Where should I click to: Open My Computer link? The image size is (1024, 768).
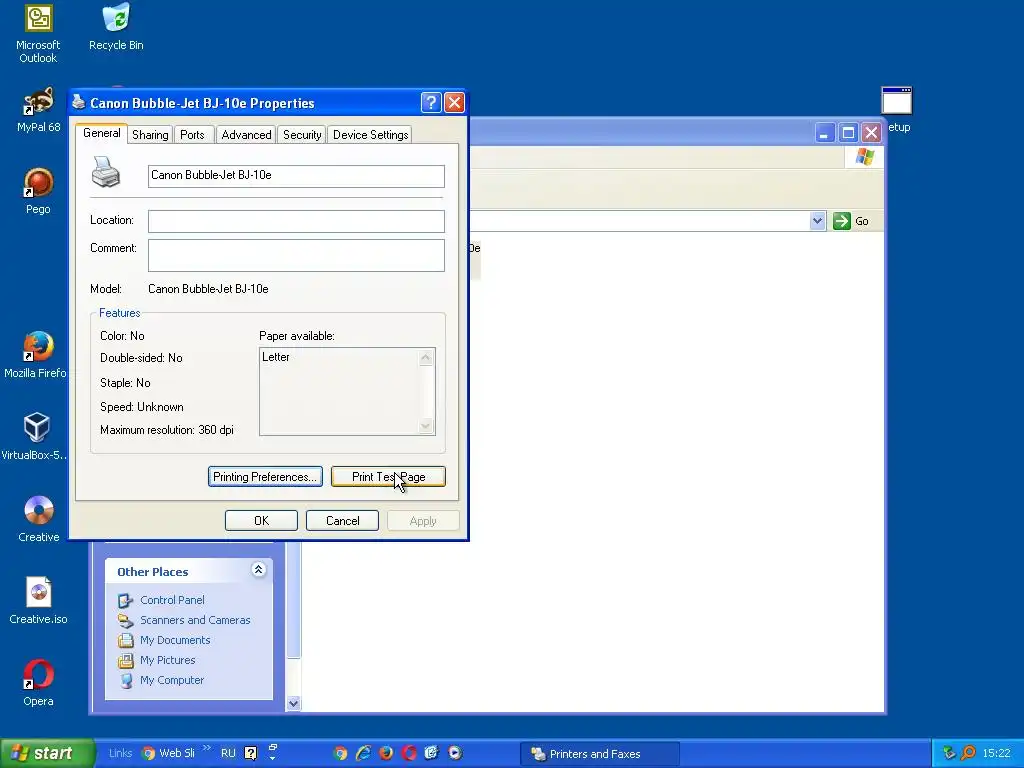tap(172, 680)
